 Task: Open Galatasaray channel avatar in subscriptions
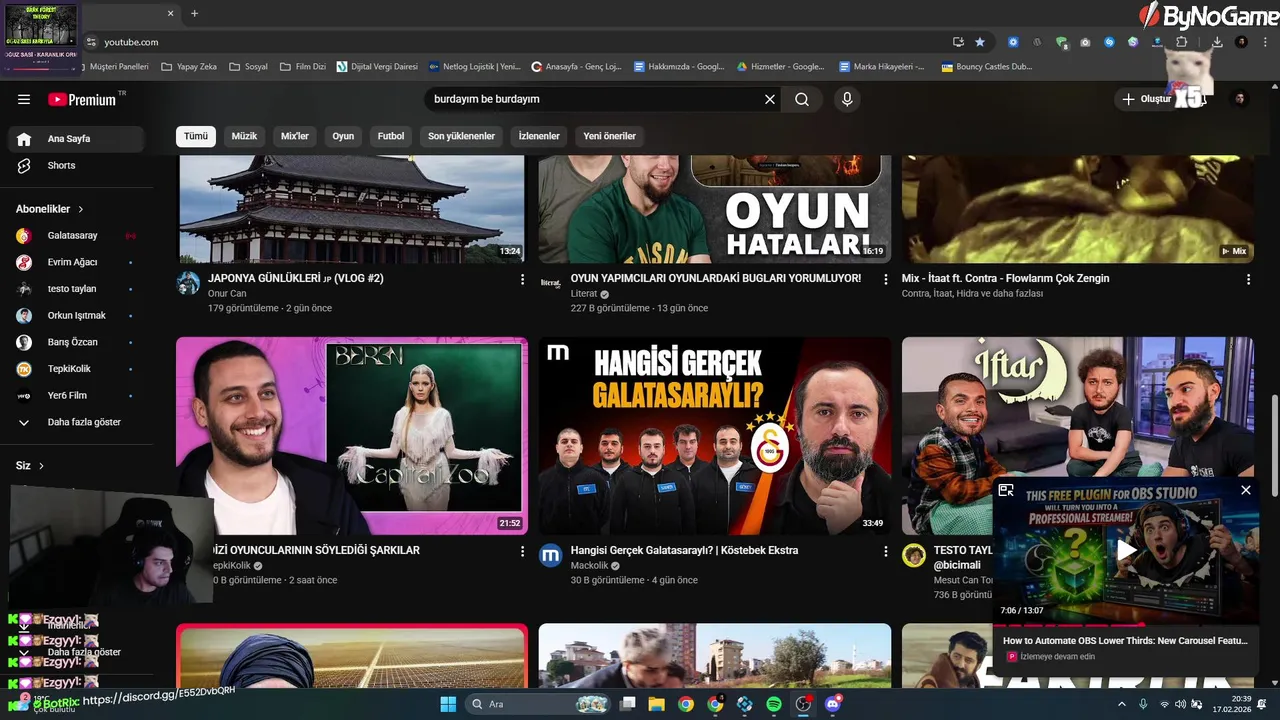click(24, 236)
